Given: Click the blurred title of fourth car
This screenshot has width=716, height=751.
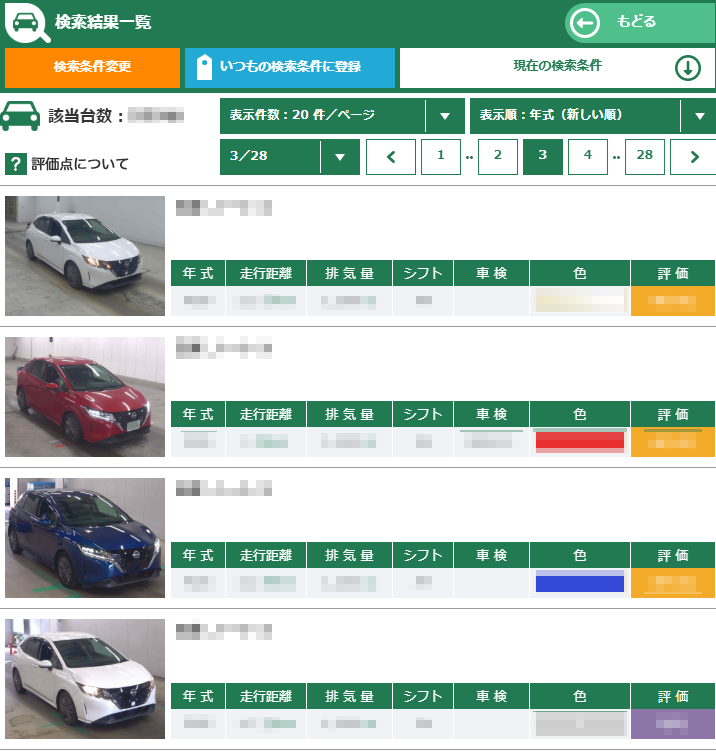Looking at the screenshot, I should click(224, 632).
